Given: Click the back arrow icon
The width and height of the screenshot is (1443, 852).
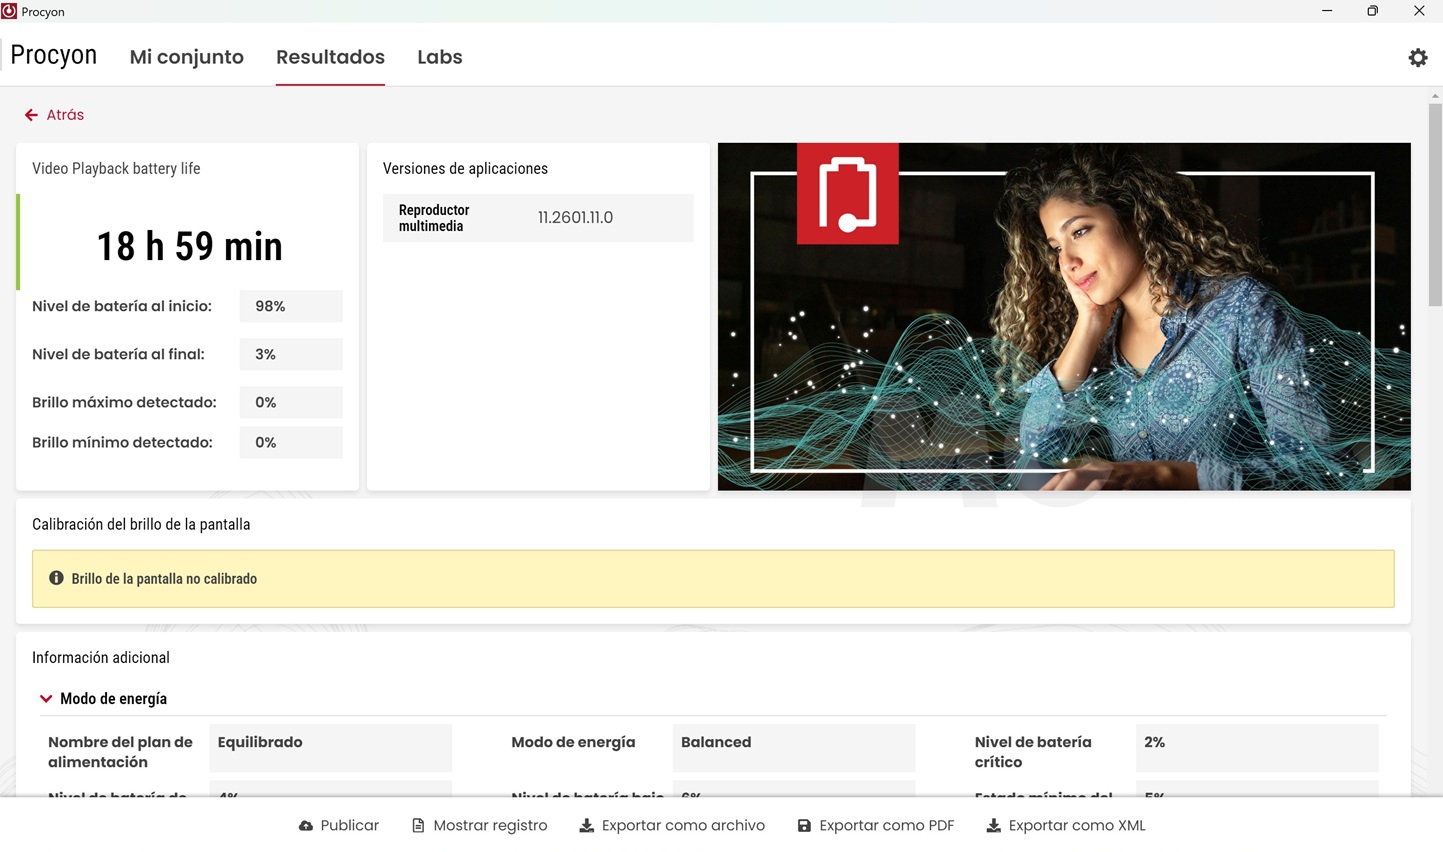Looking at the screenshot, I should 31,115.
